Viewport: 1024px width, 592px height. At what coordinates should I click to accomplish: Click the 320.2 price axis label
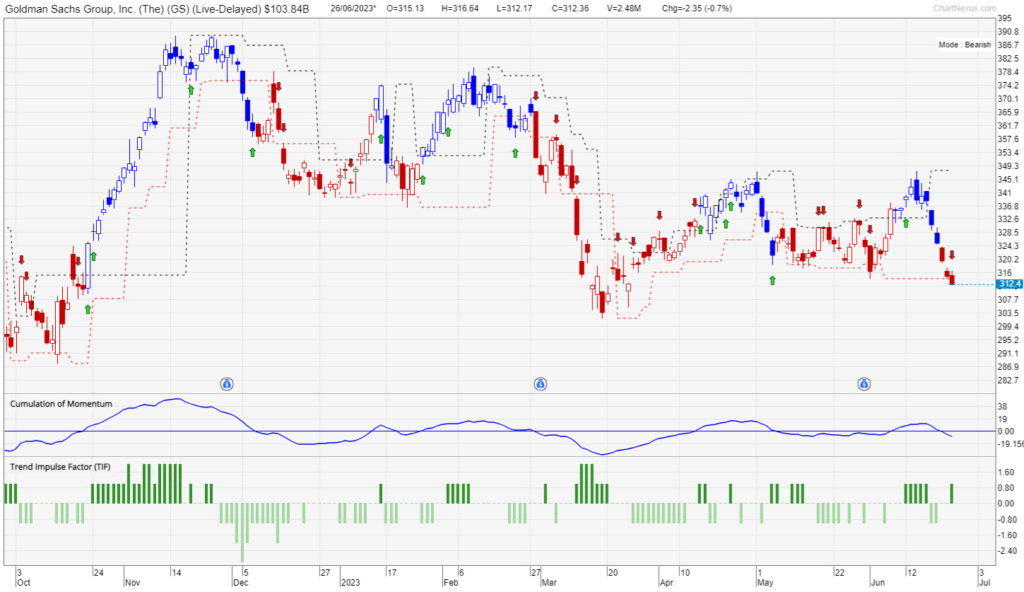(x=1008, y=259)
